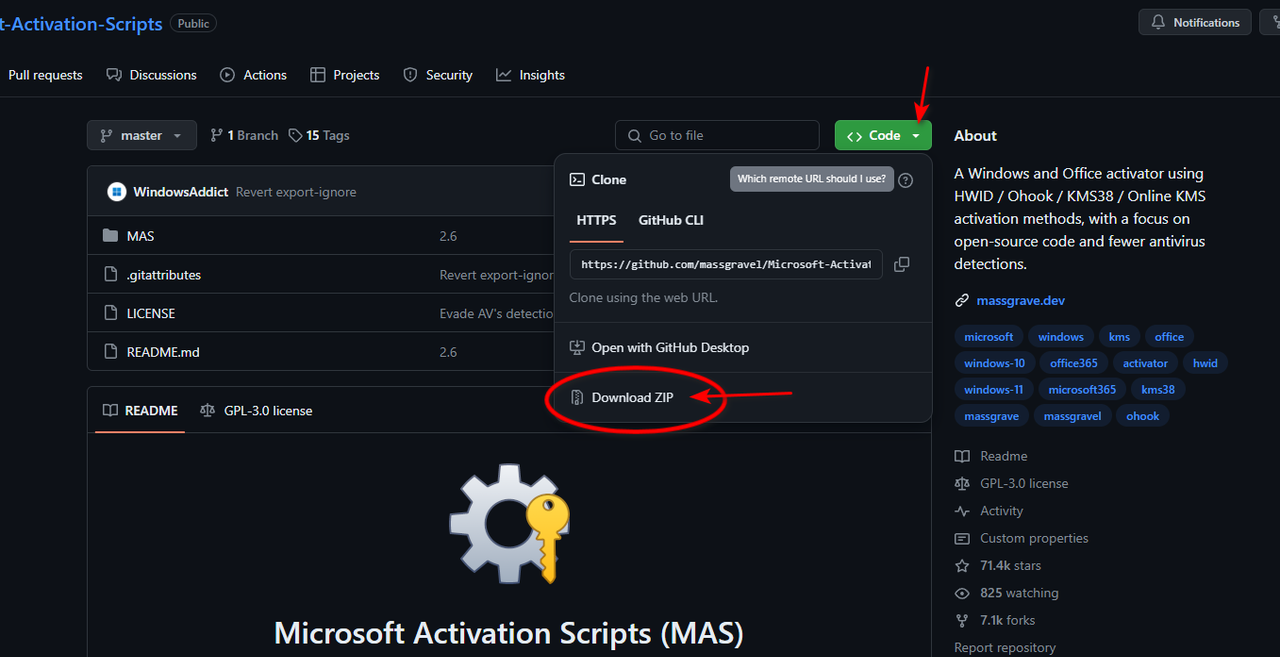The width and height of the screenshot is (1280, 657).
Task: Click the MAS gear and key logo image
Action: pyautogui.click(x=509, y=523)
